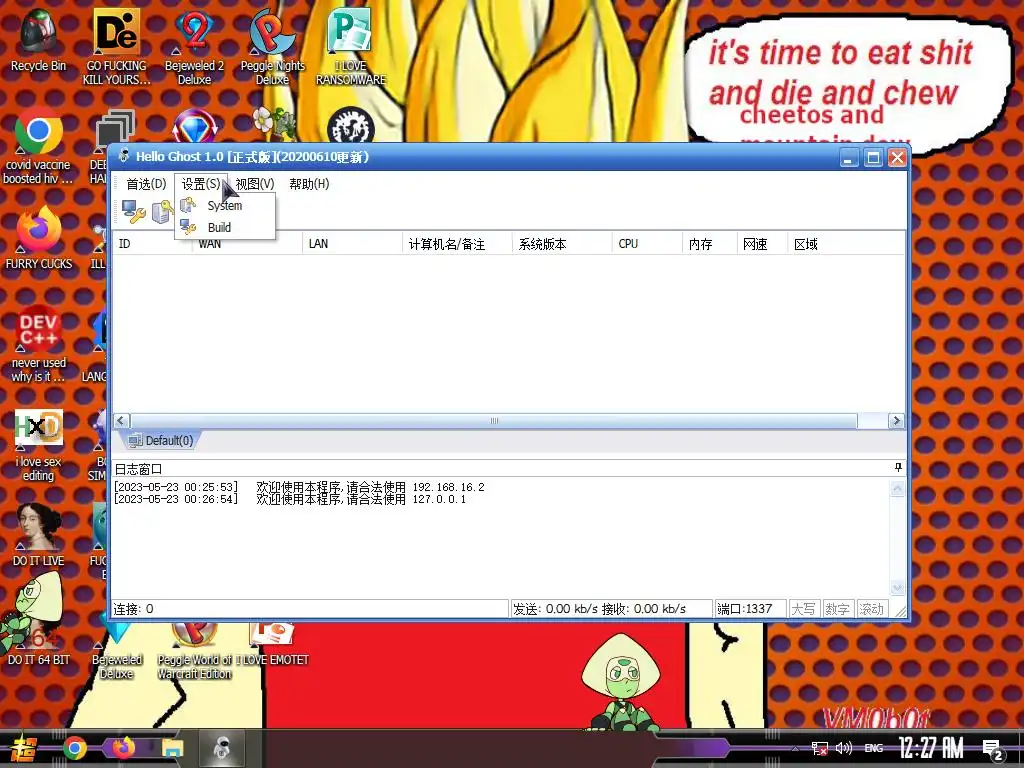
Task: Select the HxD hex editor desktop icon
Action: point(39,444)
